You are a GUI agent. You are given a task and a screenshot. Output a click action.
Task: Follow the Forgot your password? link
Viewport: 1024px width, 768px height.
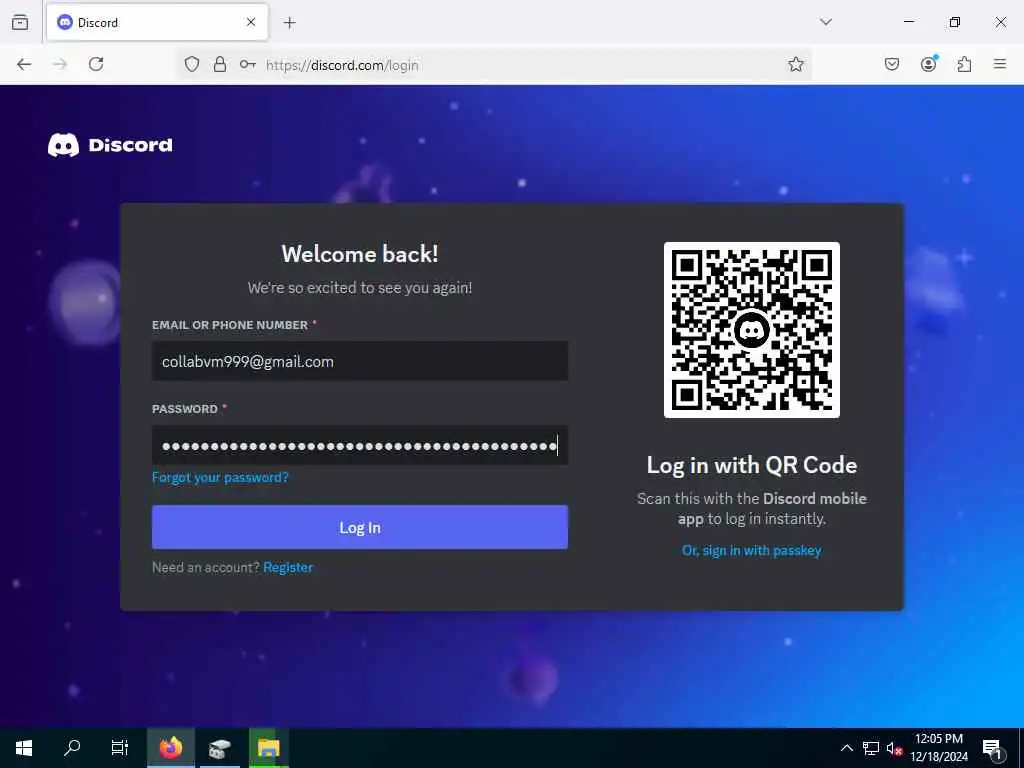pos(220,477)
